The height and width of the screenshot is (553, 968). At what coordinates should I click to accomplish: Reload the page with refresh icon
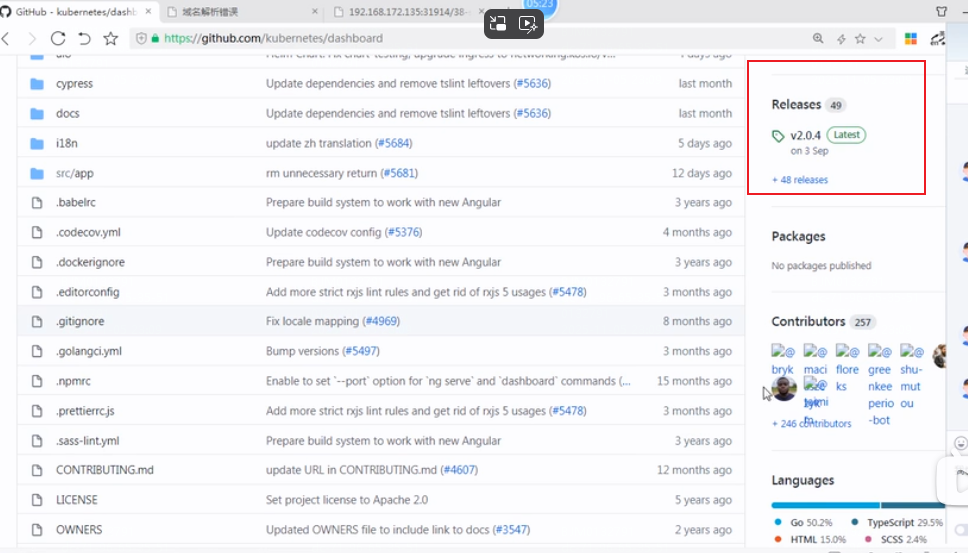[58, 38]
